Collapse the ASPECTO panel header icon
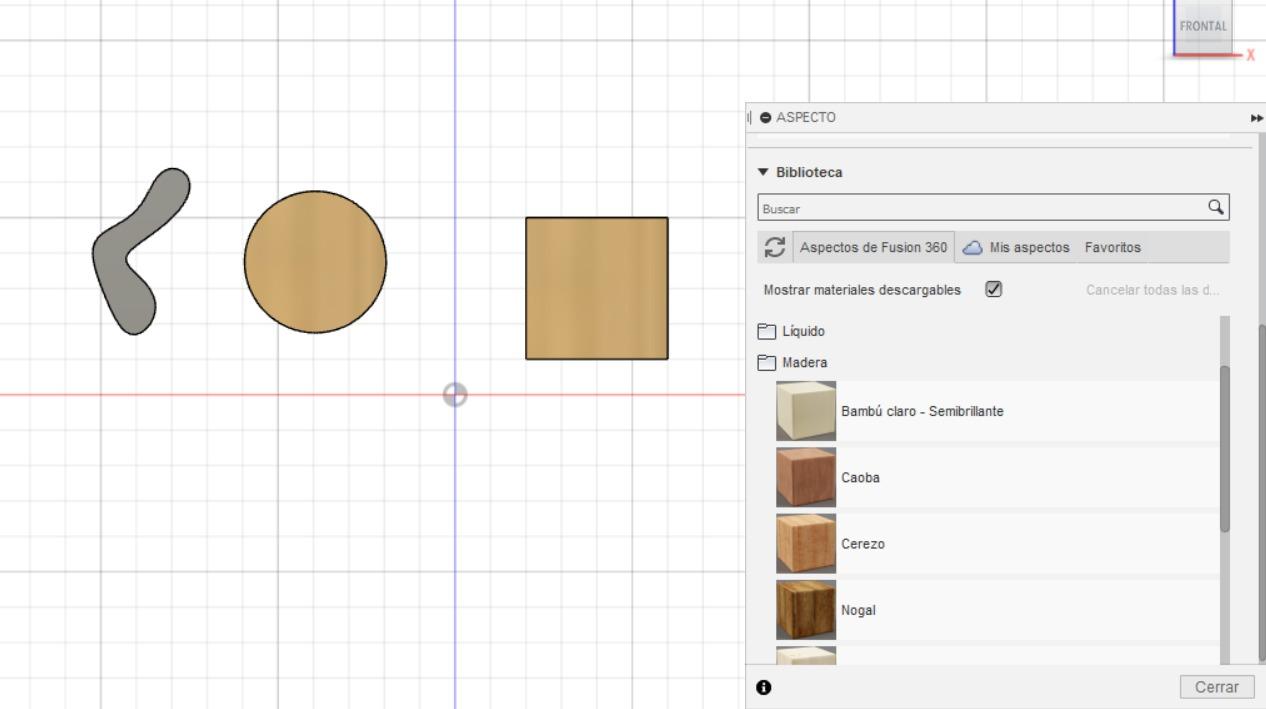This screenshot has width=1266, height=709. [x=766, y=118]
